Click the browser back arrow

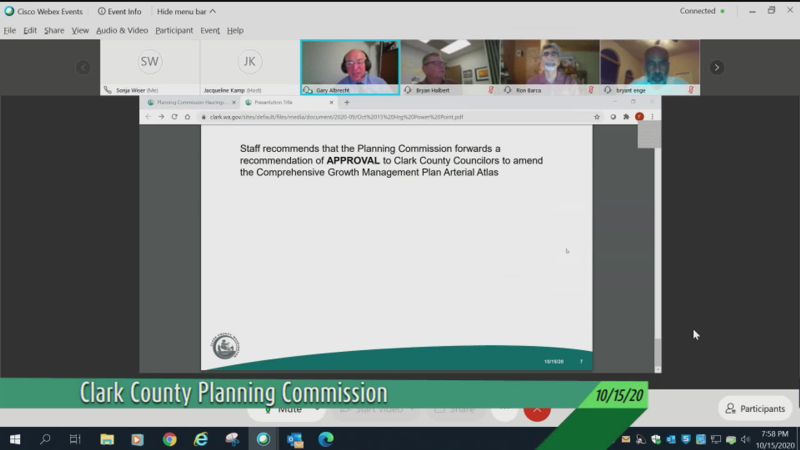tap(148, 117)
